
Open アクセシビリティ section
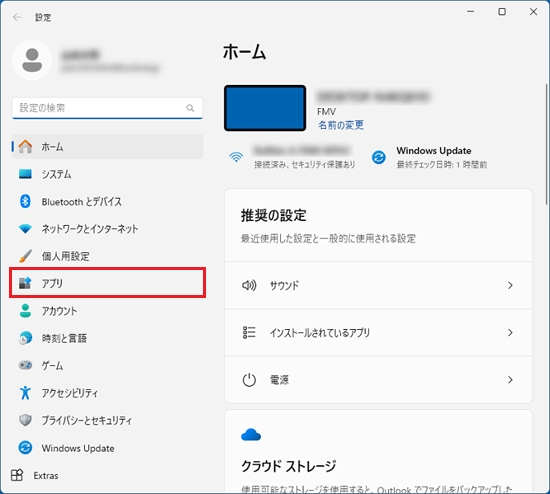(x=107, y=393)
